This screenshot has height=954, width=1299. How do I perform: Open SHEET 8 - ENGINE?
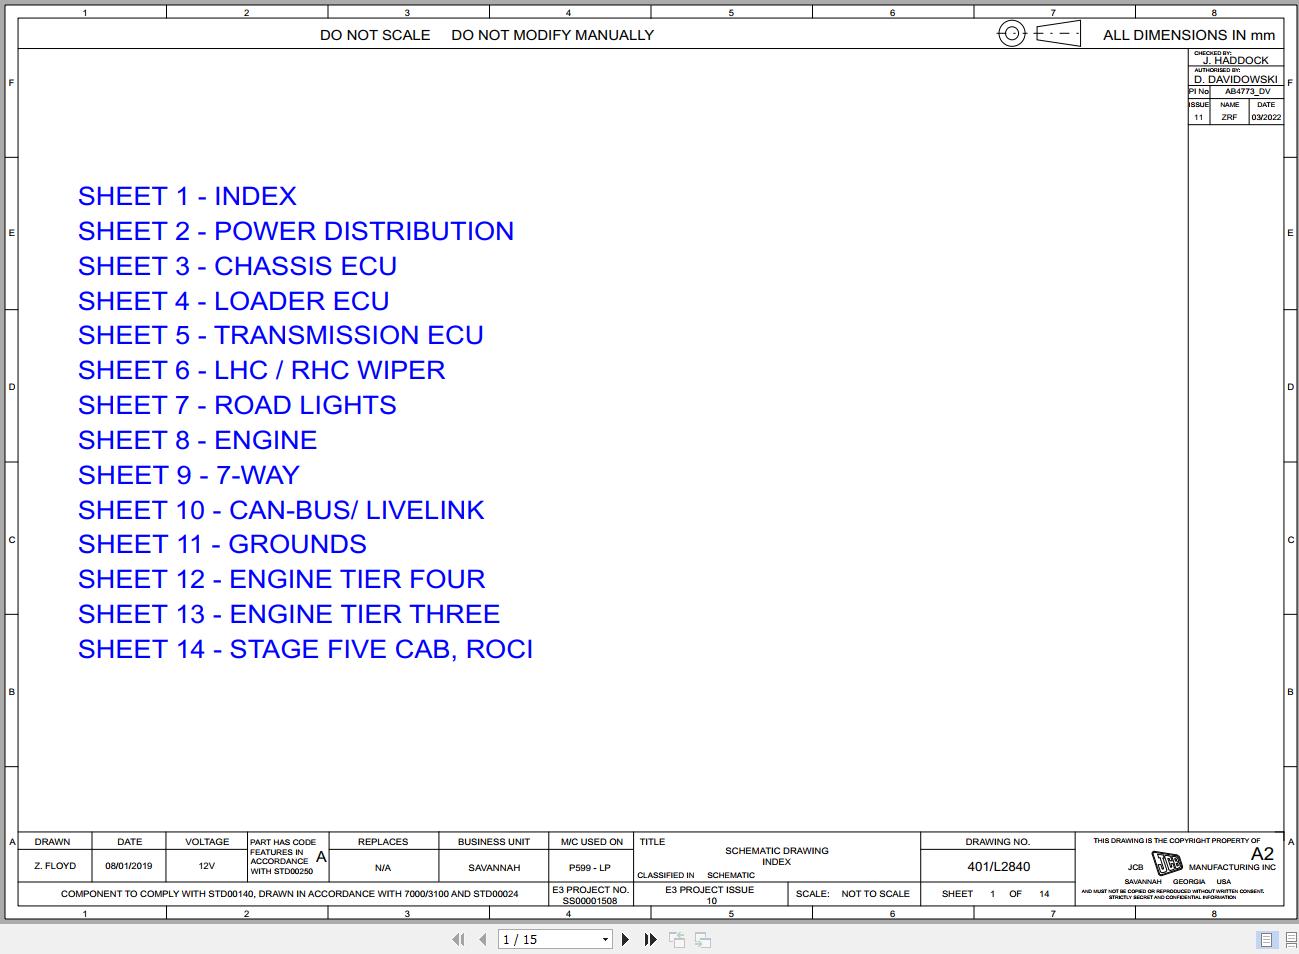point(197,440)
